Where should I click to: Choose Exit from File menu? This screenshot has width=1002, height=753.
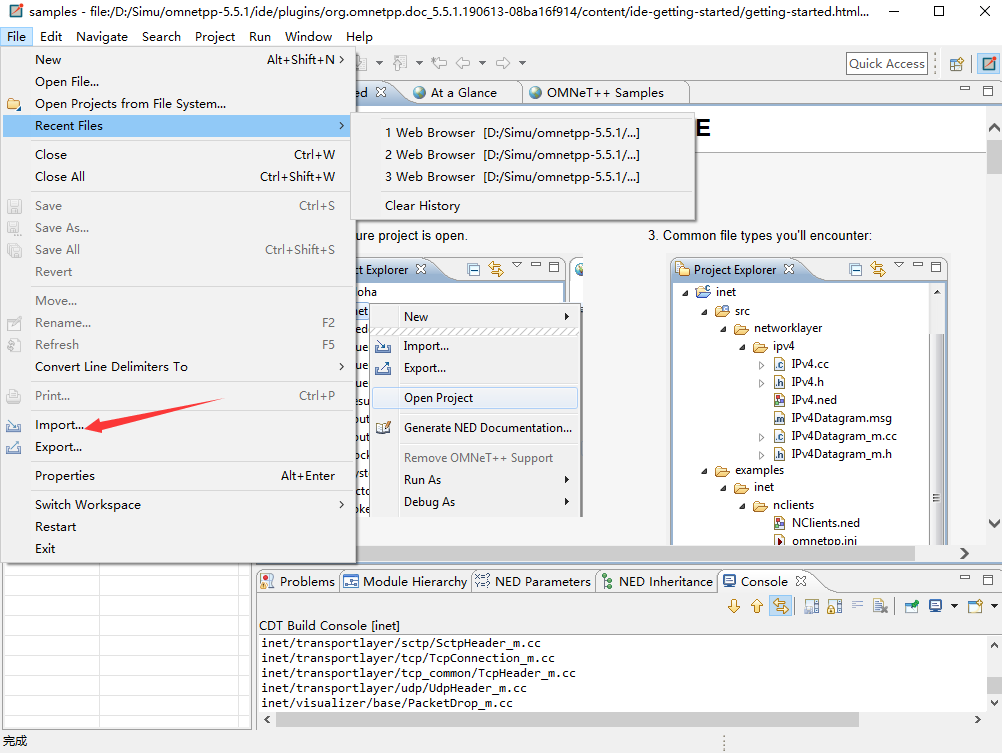click(178, 548)
